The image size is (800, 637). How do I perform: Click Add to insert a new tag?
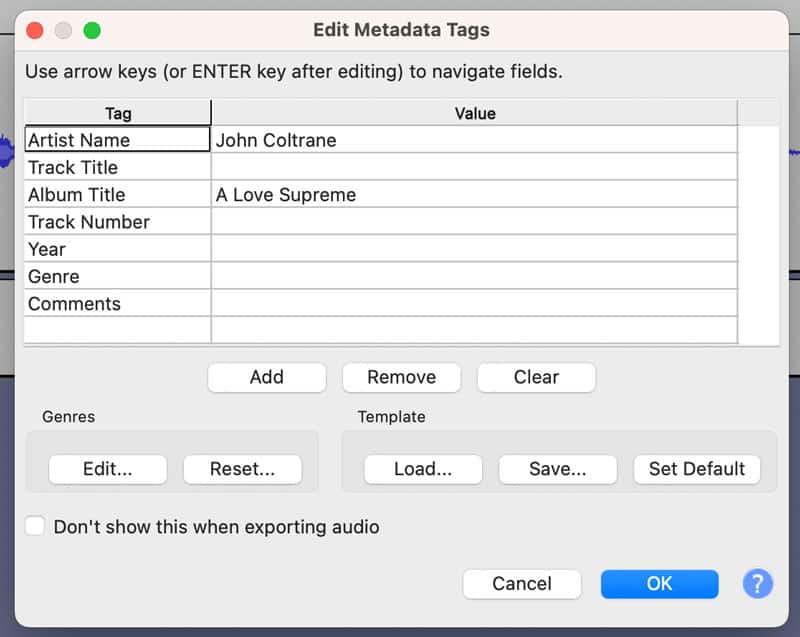tap(267, 377)
